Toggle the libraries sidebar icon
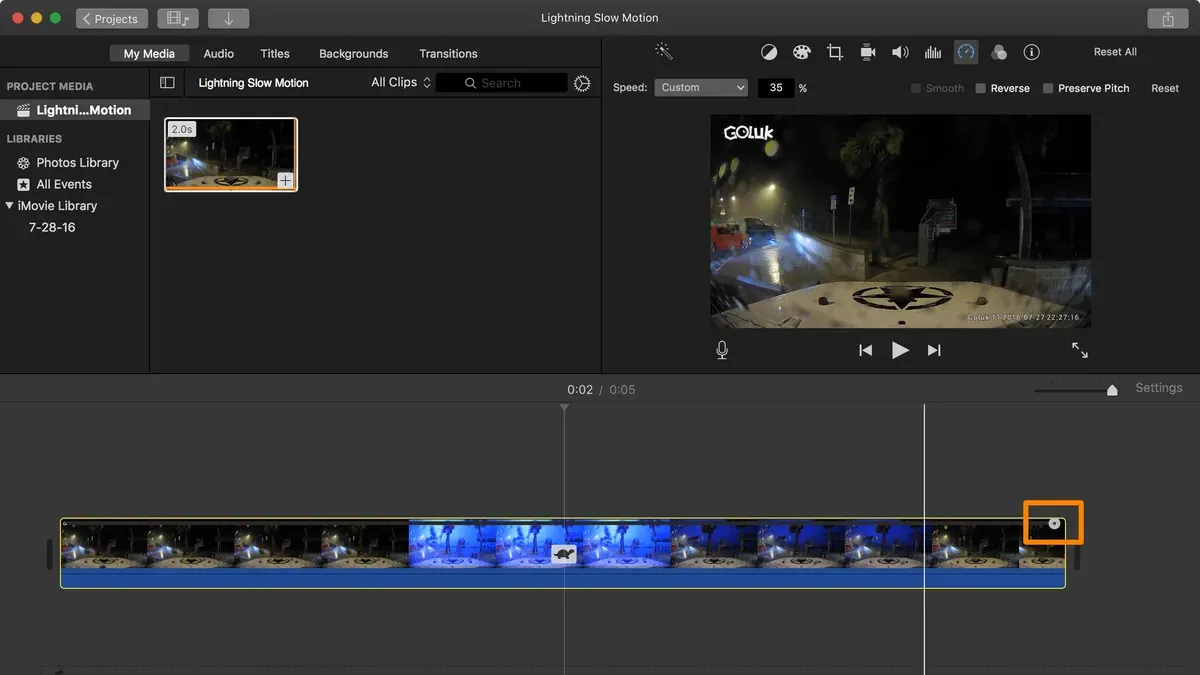The image size is (1200, 675). (167, 83)
